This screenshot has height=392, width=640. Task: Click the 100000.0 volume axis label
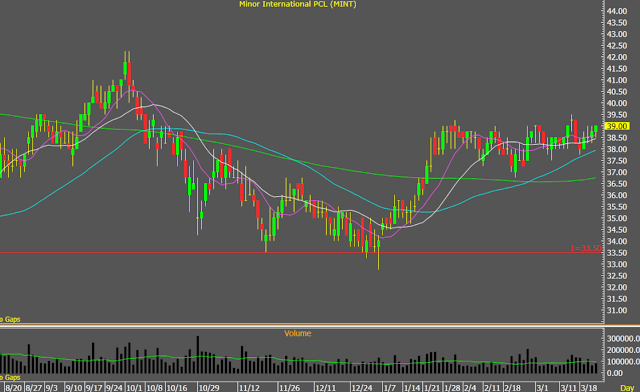tap(623, 361)
